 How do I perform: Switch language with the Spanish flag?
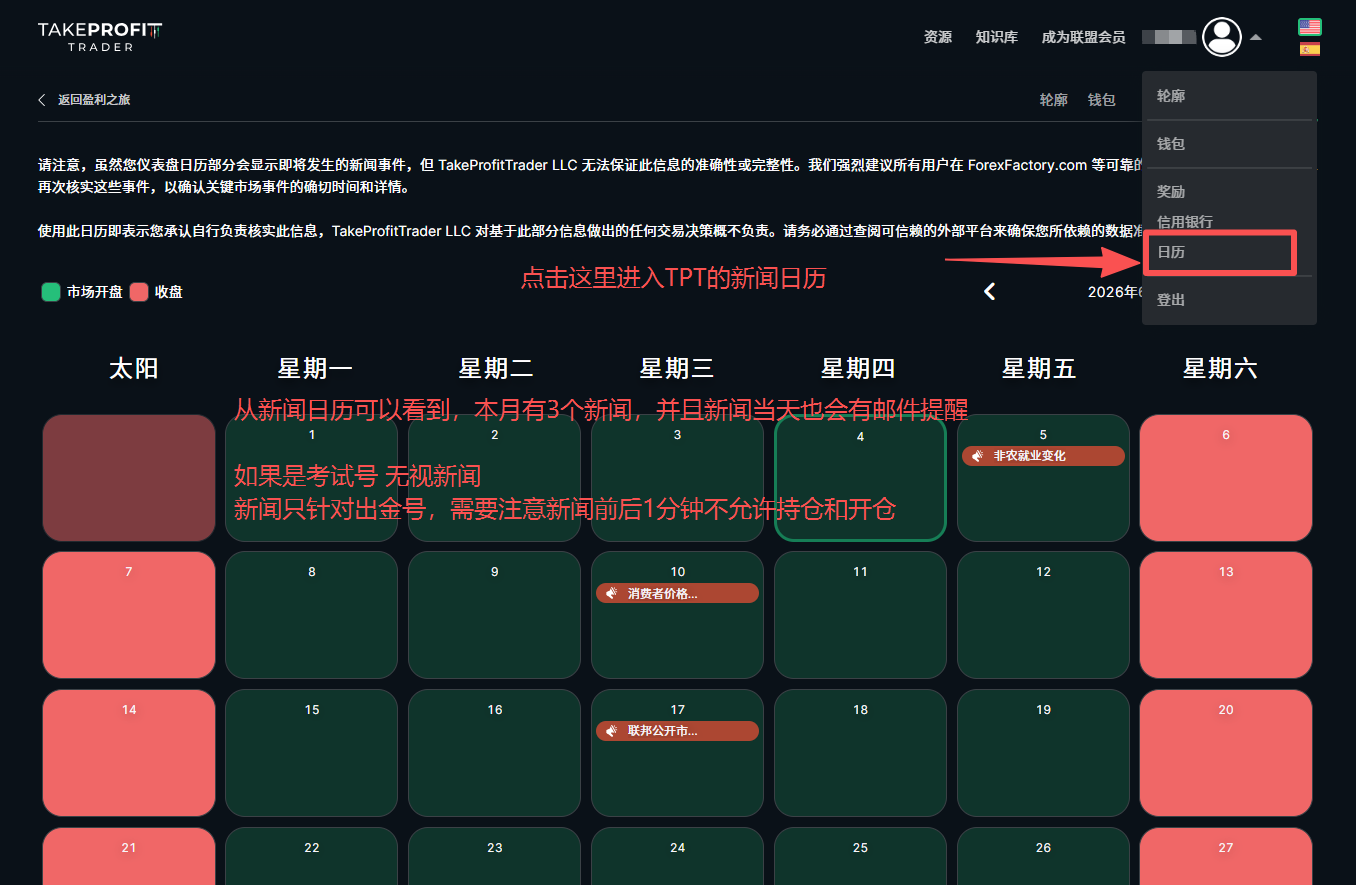[x=1309, y=49]
